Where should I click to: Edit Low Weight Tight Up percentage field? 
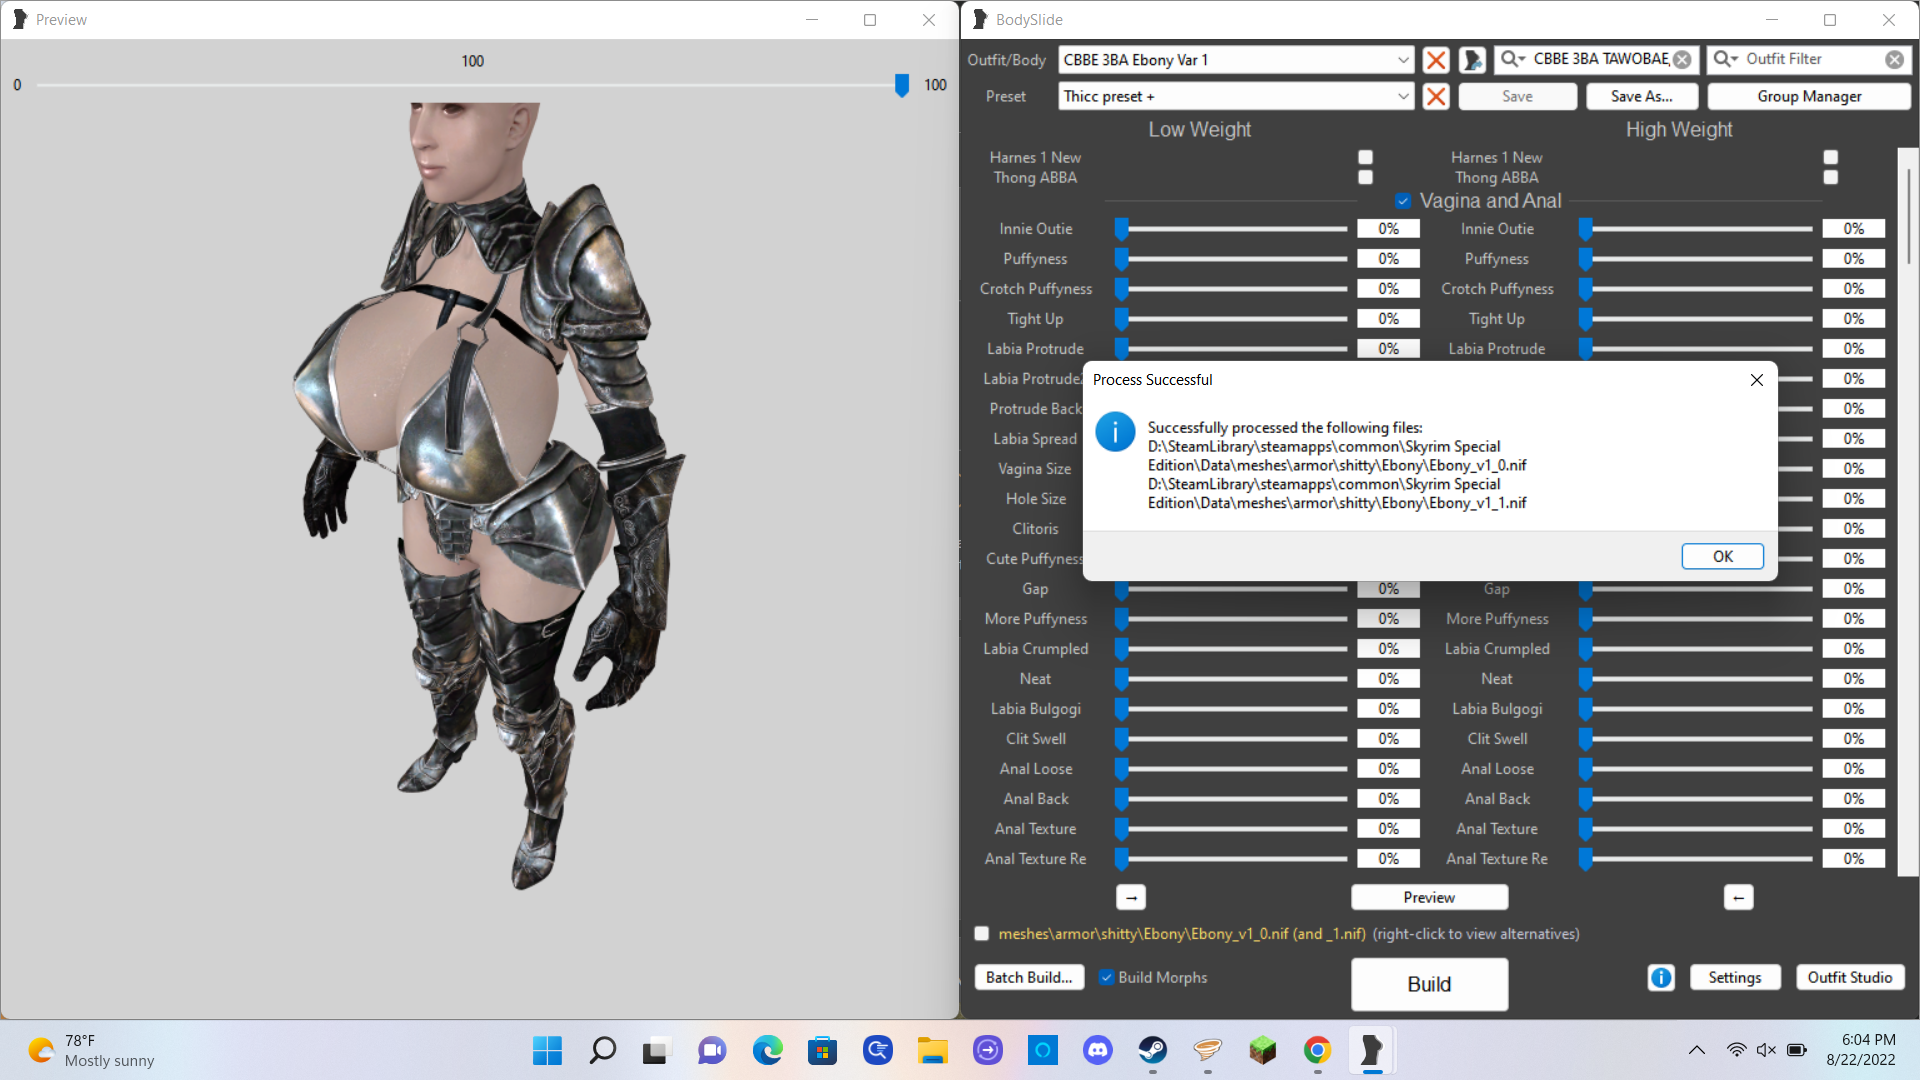[x=1388, y=320]
